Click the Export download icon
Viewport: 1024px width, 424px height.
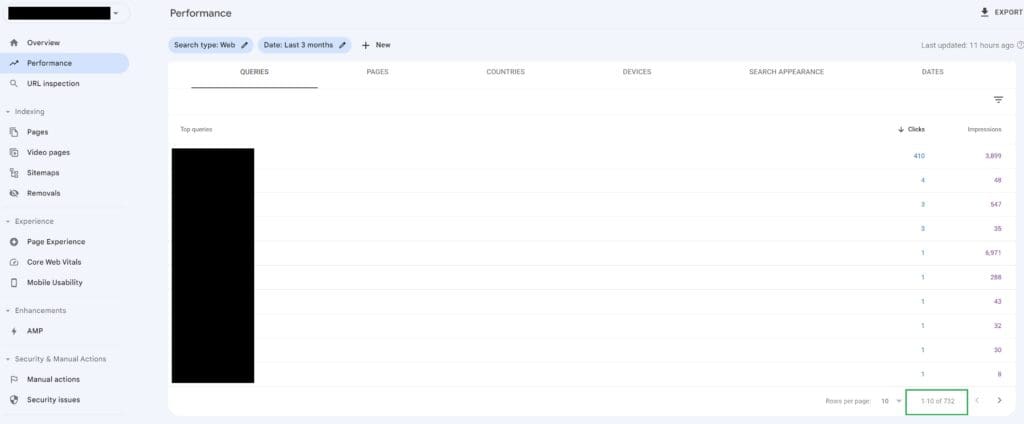pos(985,13)
